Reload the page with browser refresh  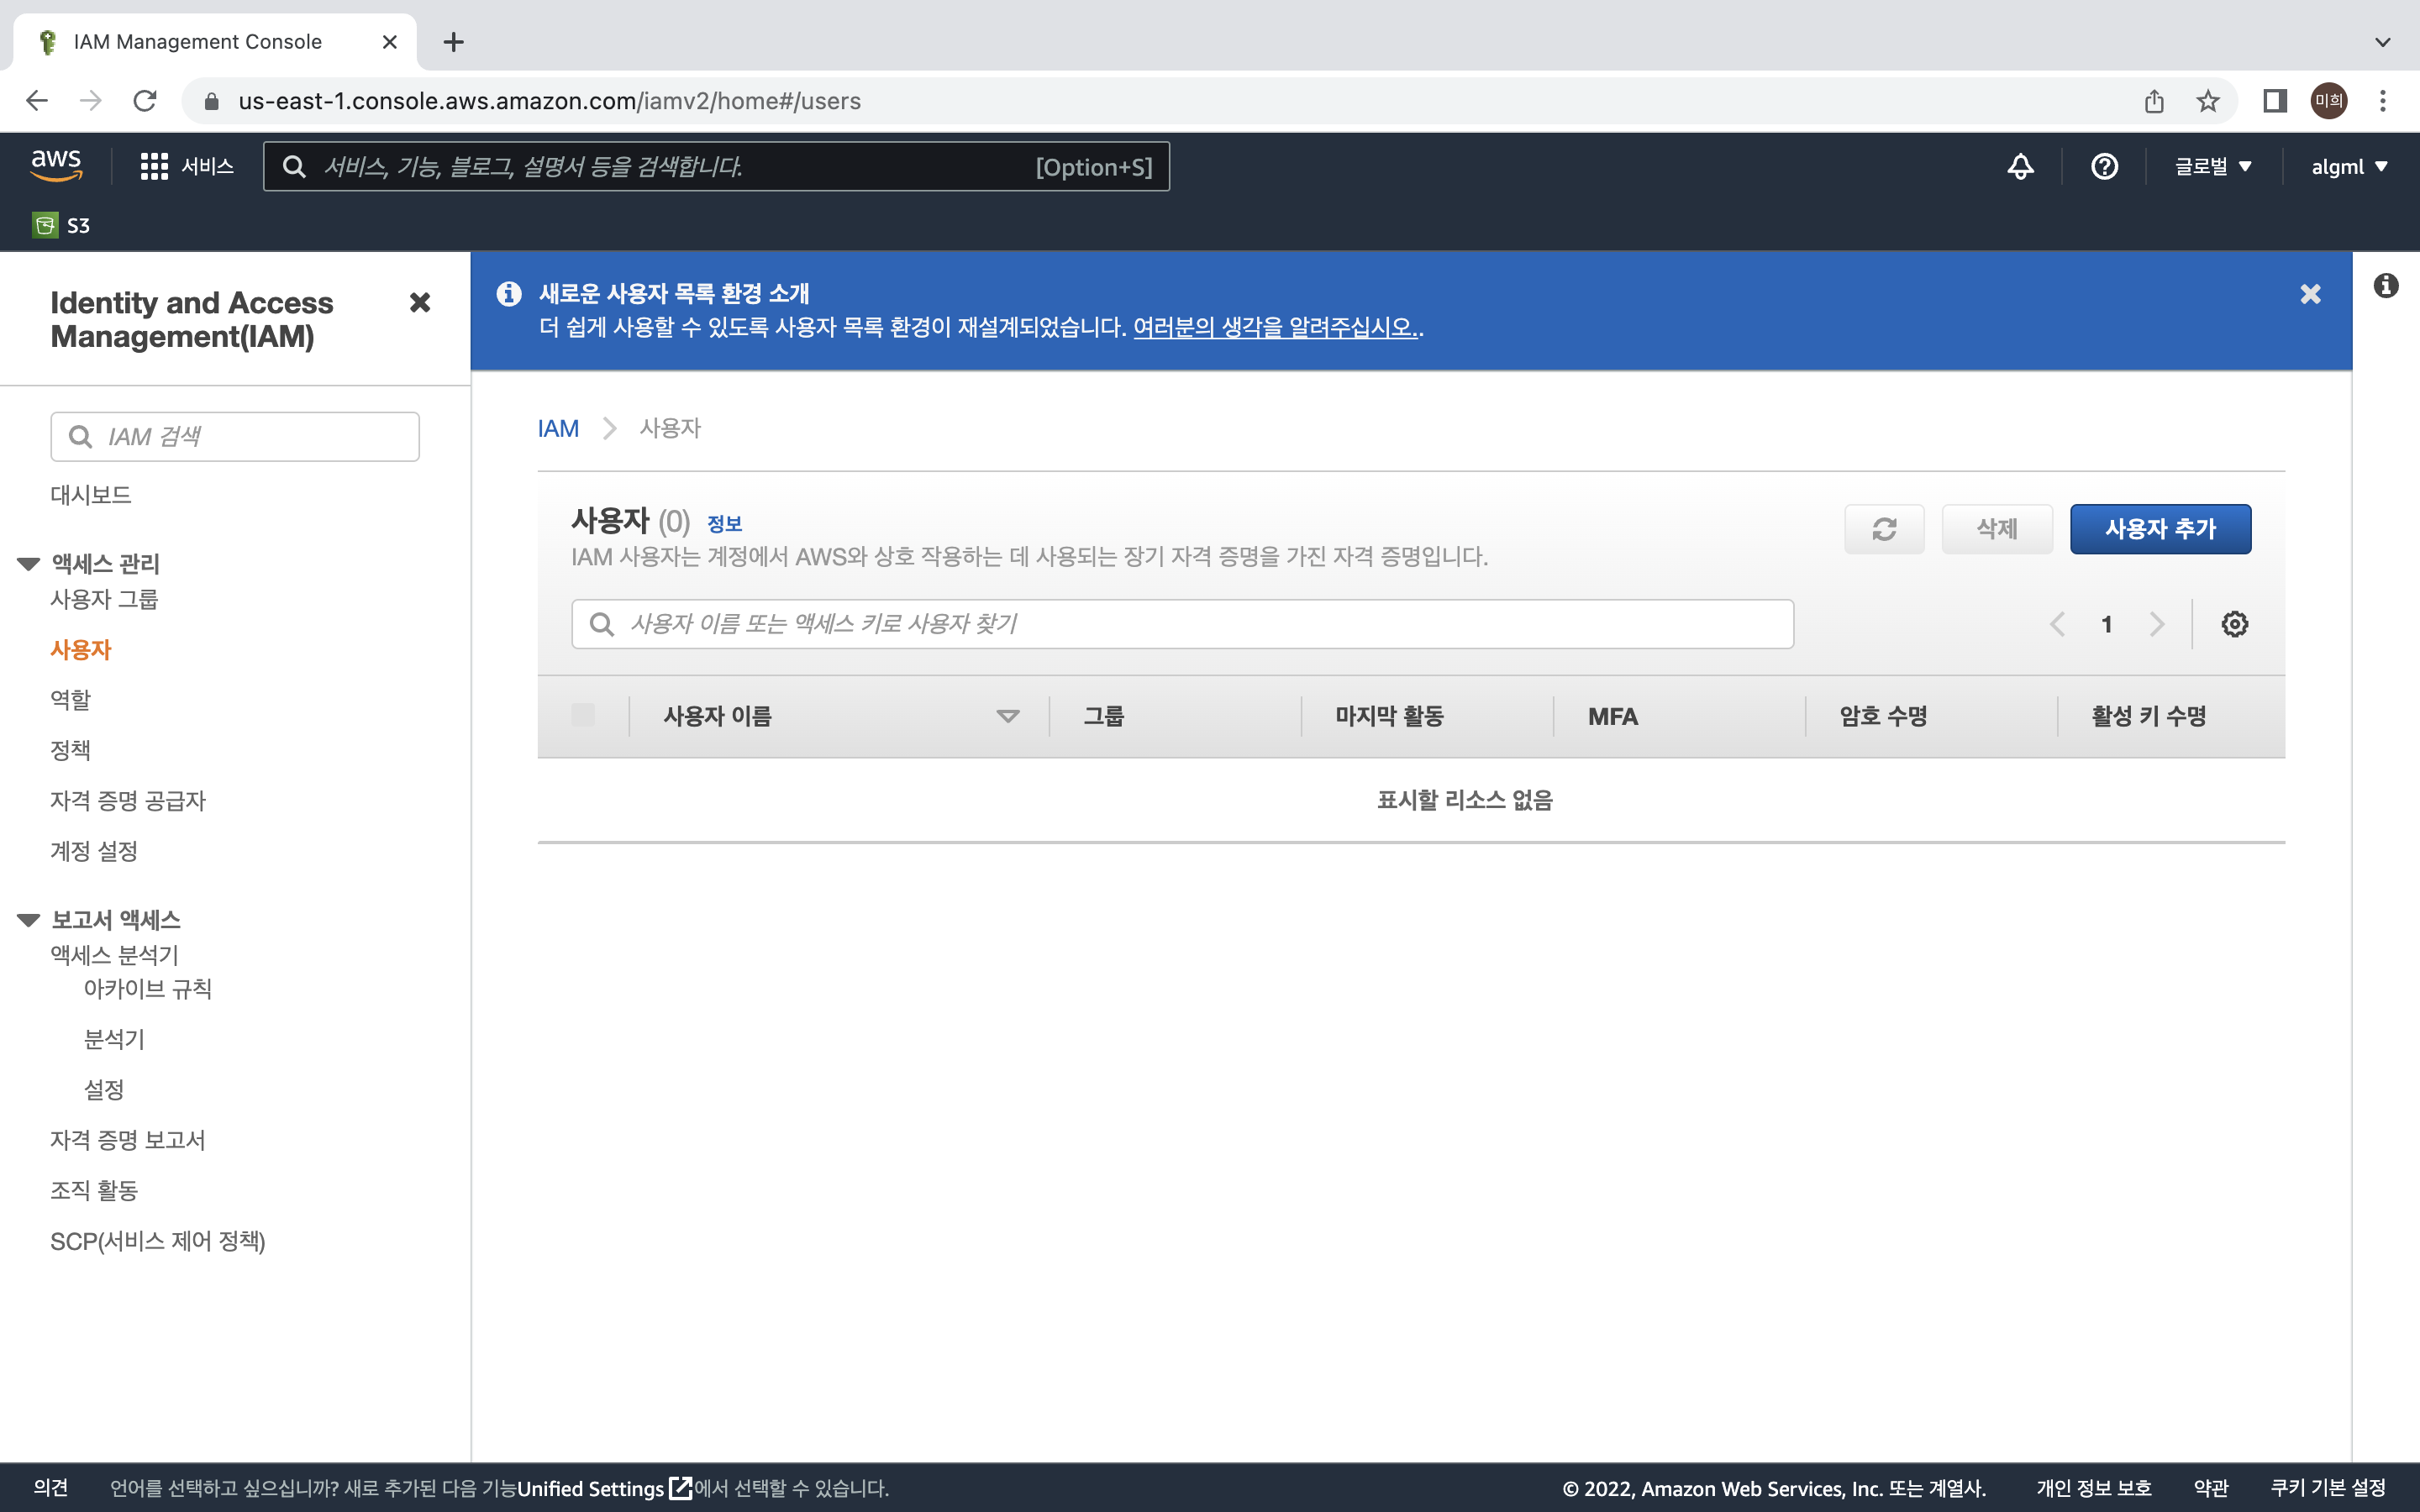click(x=145, y=101)
